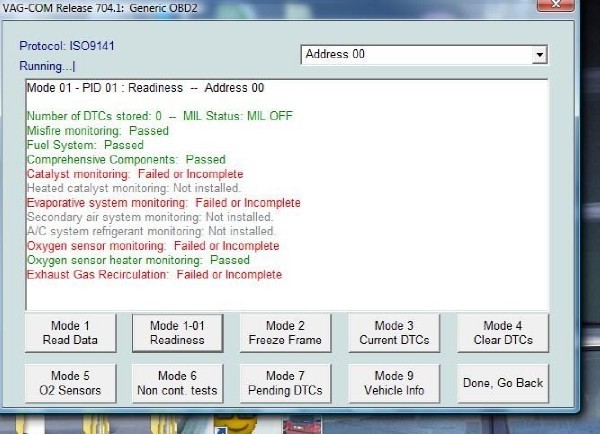600x434 pixels.
Task: Select 'Heated catalyst monitoring: Not installed' line
Action: [134, 188]
